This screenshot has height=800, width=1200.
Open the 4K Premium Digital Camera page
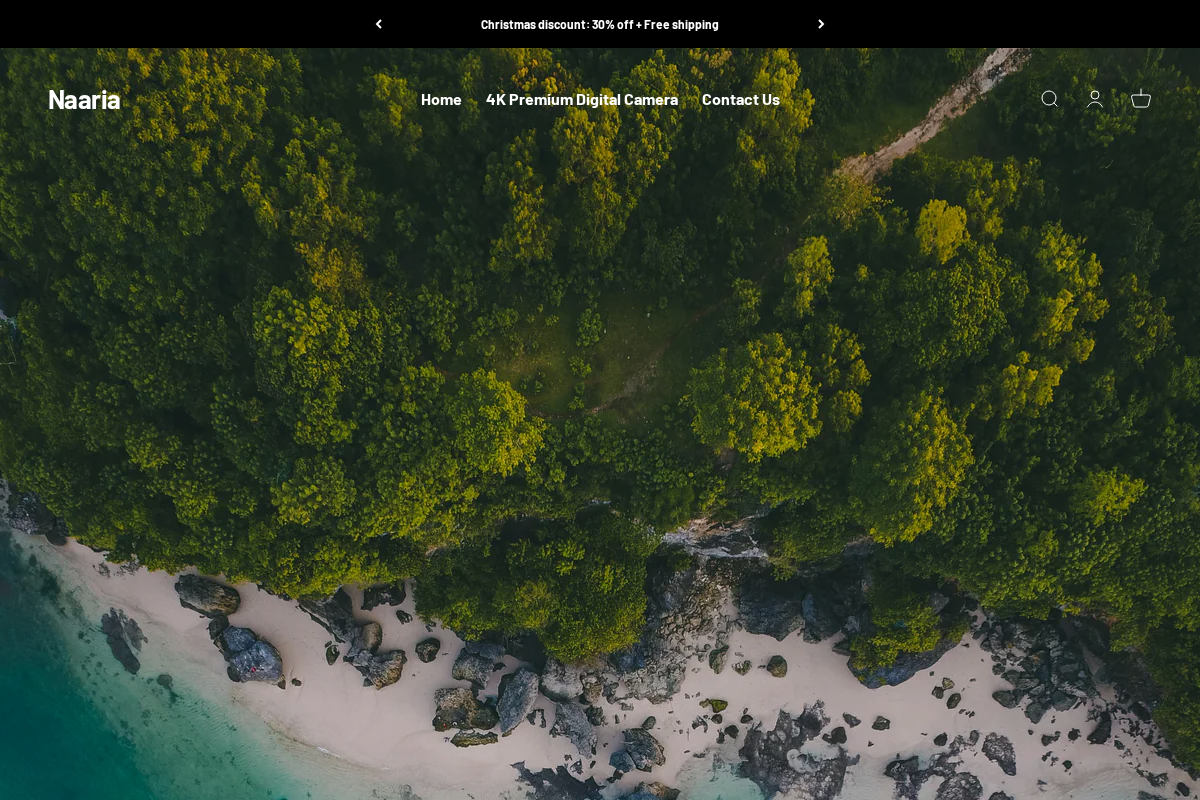(582, 99)
